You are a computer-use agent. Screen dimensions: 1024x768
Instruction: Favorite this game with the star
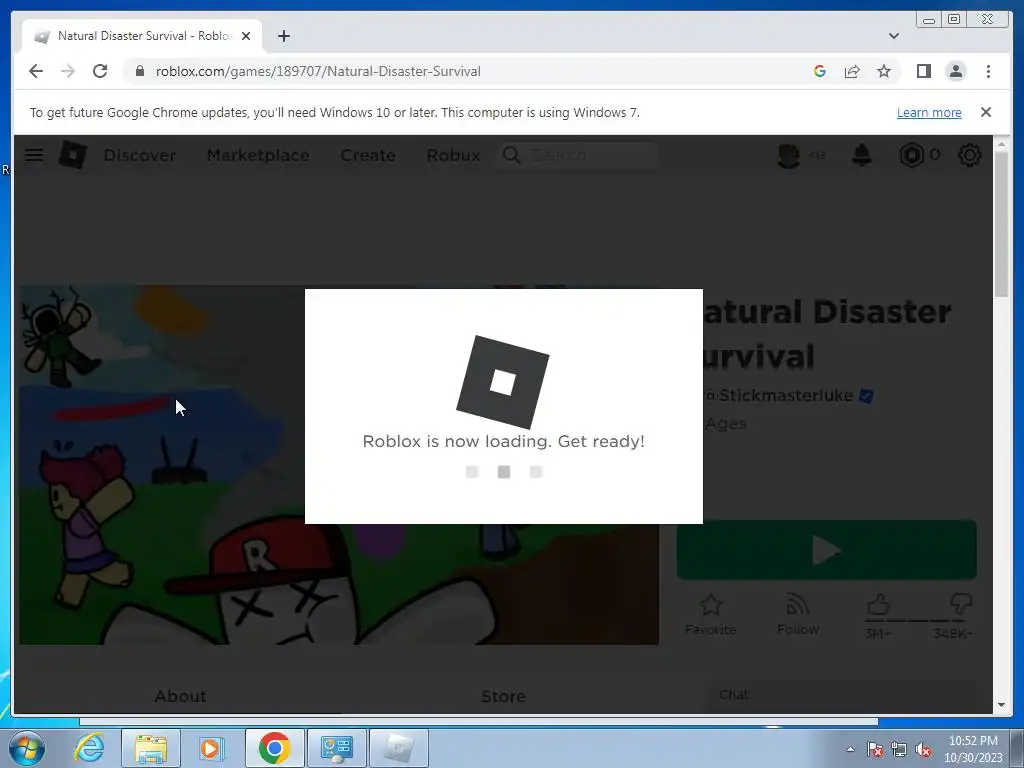tap(711, 614)
